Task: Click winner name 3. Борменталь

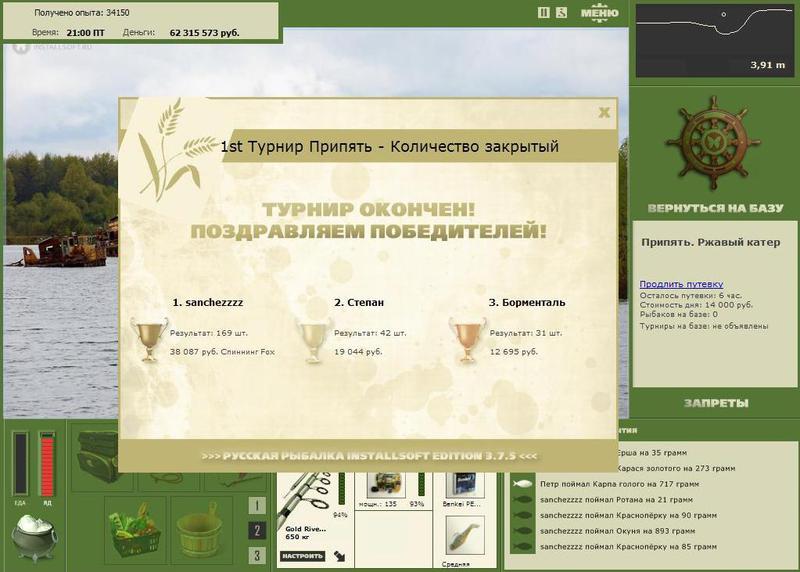Action: (x=527, y=302)
